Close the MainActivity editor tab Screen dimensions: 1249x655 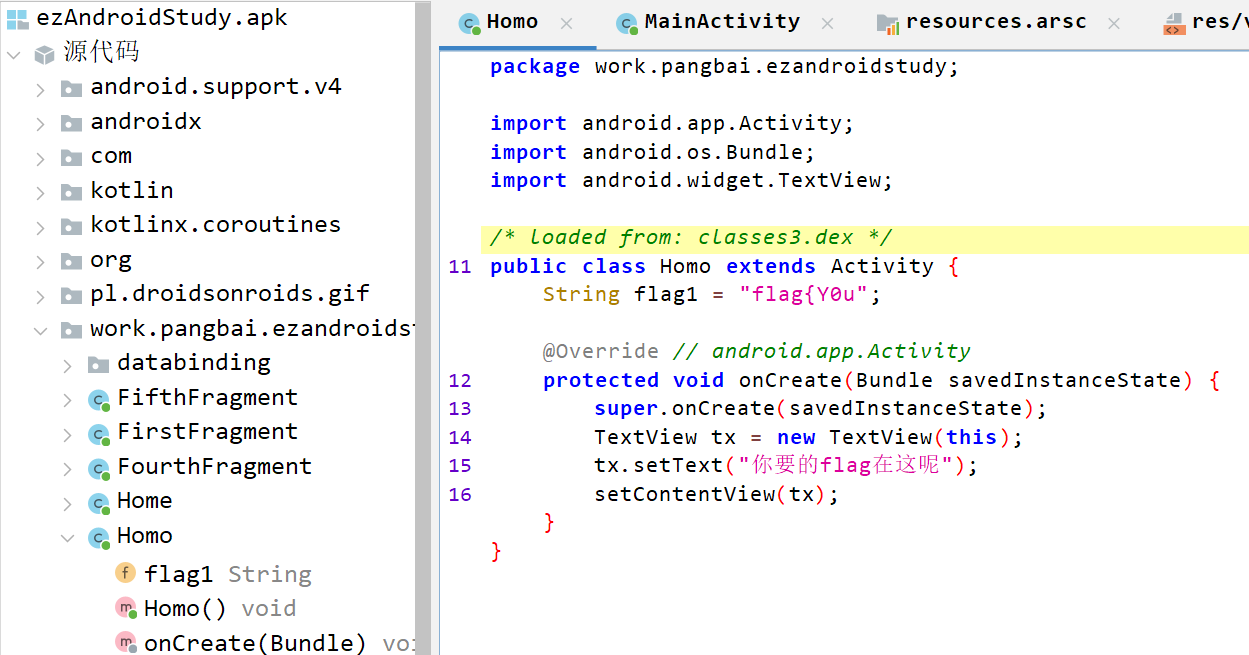(x=828, y=23)
